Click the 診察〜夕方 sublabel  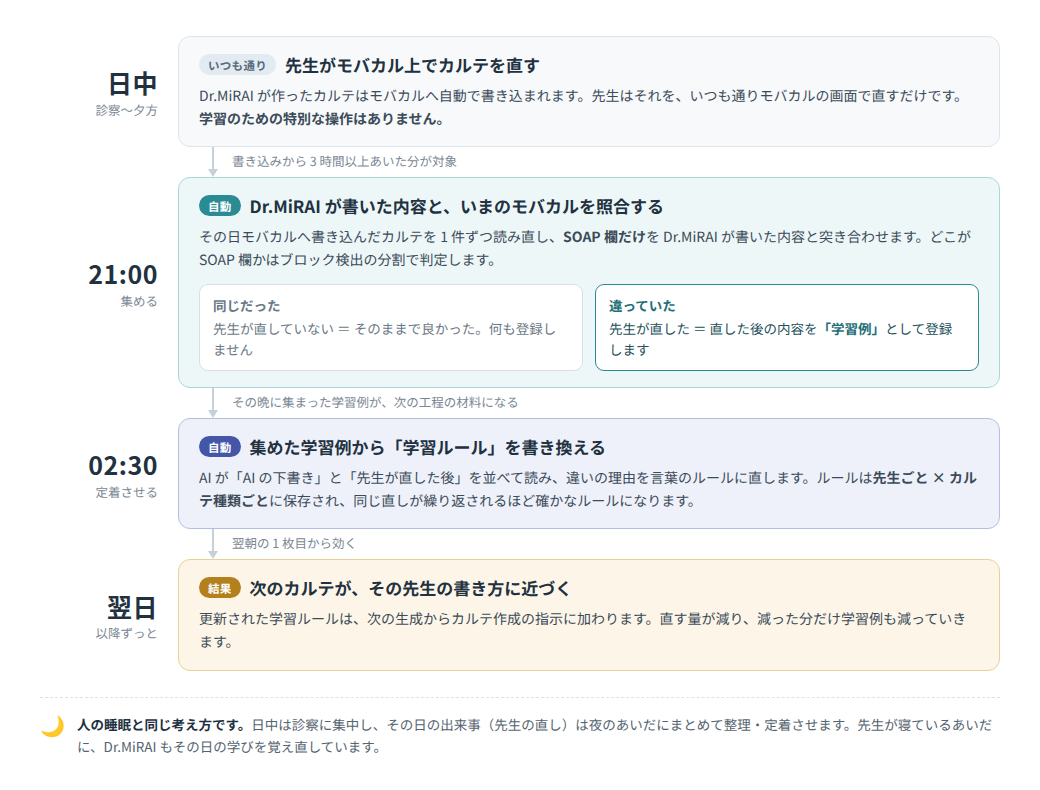point(127,111)
